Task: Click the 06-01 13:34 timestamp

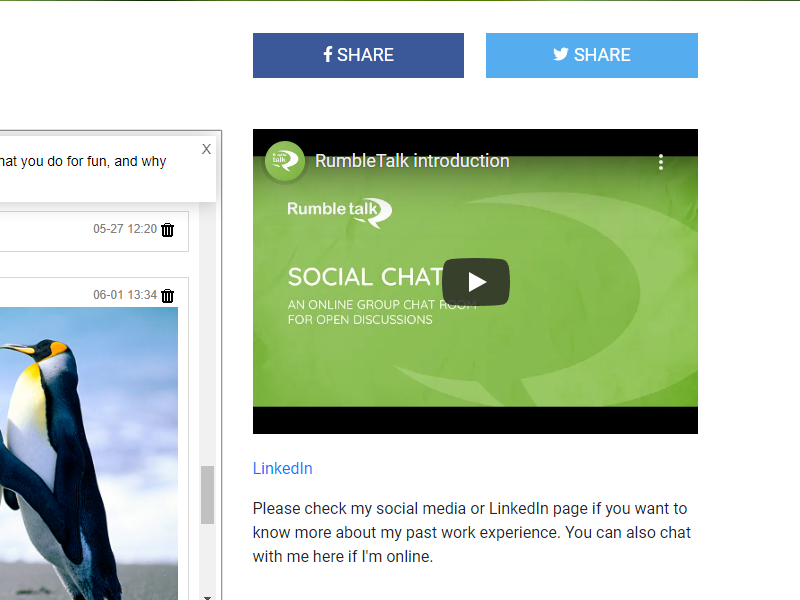Action: tap(125, 296)
